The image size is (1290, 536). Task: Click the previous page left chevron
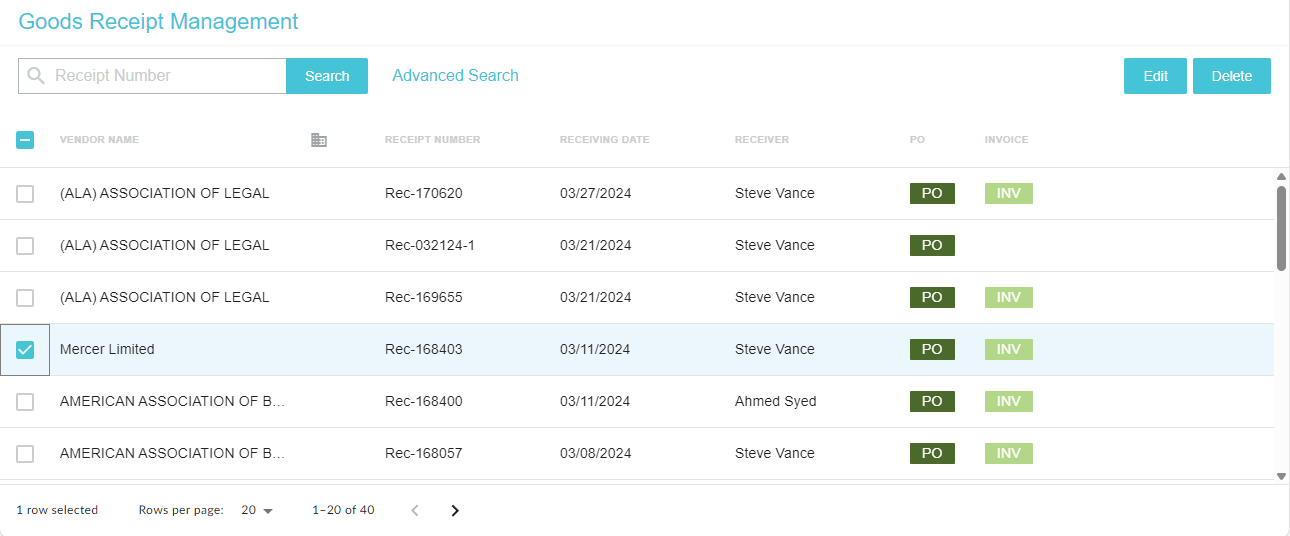click(415, 510)
